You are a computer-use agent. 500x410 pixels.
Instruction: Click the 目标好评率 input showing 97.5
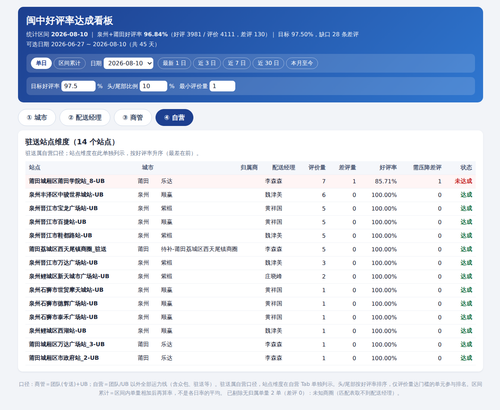tap(78, 86)
